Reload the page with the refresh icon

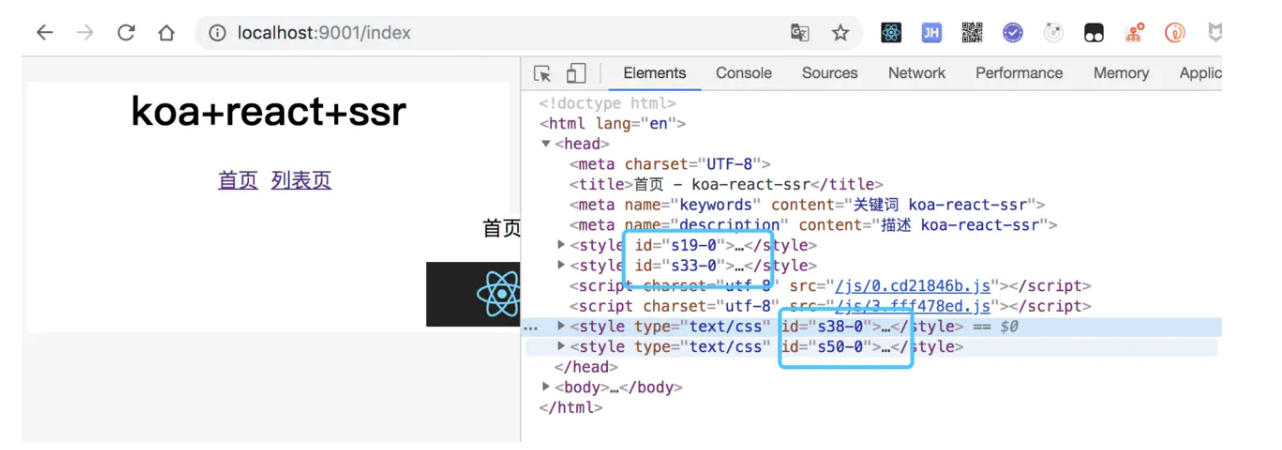click(x=126, y=33)
